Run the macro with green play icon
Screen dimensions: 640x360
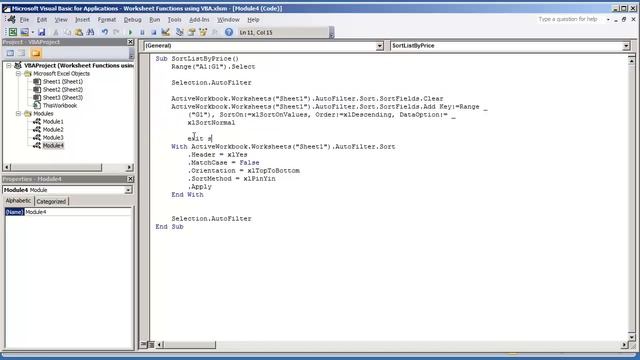(x=130, y=32)
